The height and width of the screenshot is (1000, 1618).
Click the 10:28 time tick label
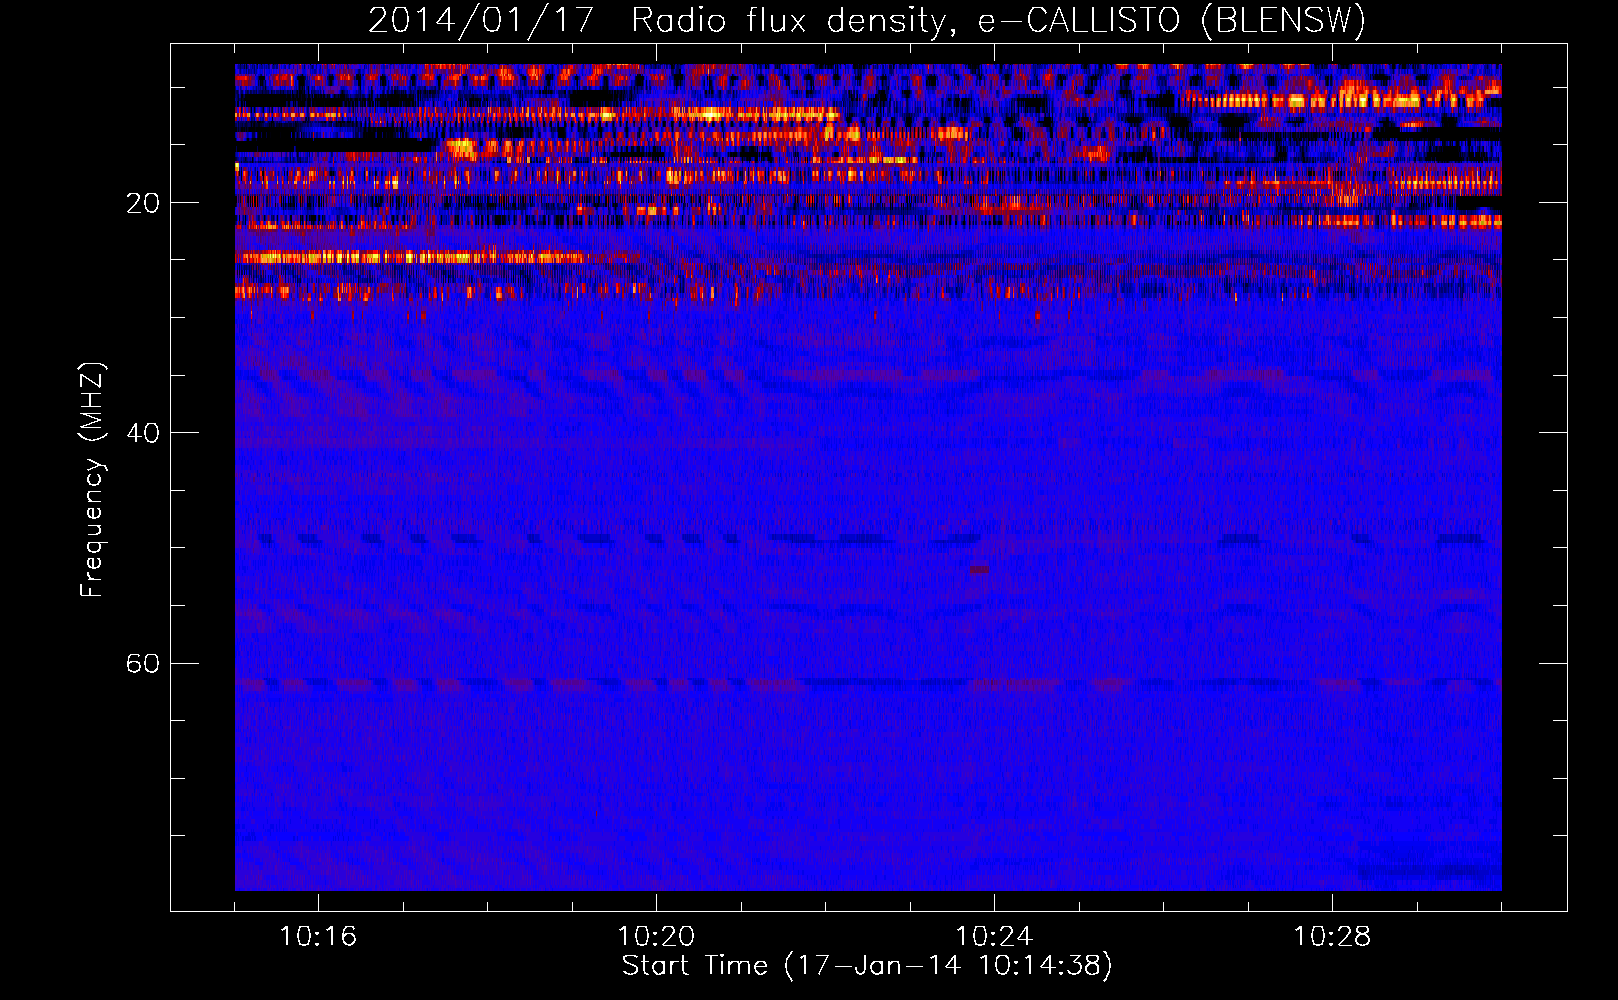coord(1332,937)
